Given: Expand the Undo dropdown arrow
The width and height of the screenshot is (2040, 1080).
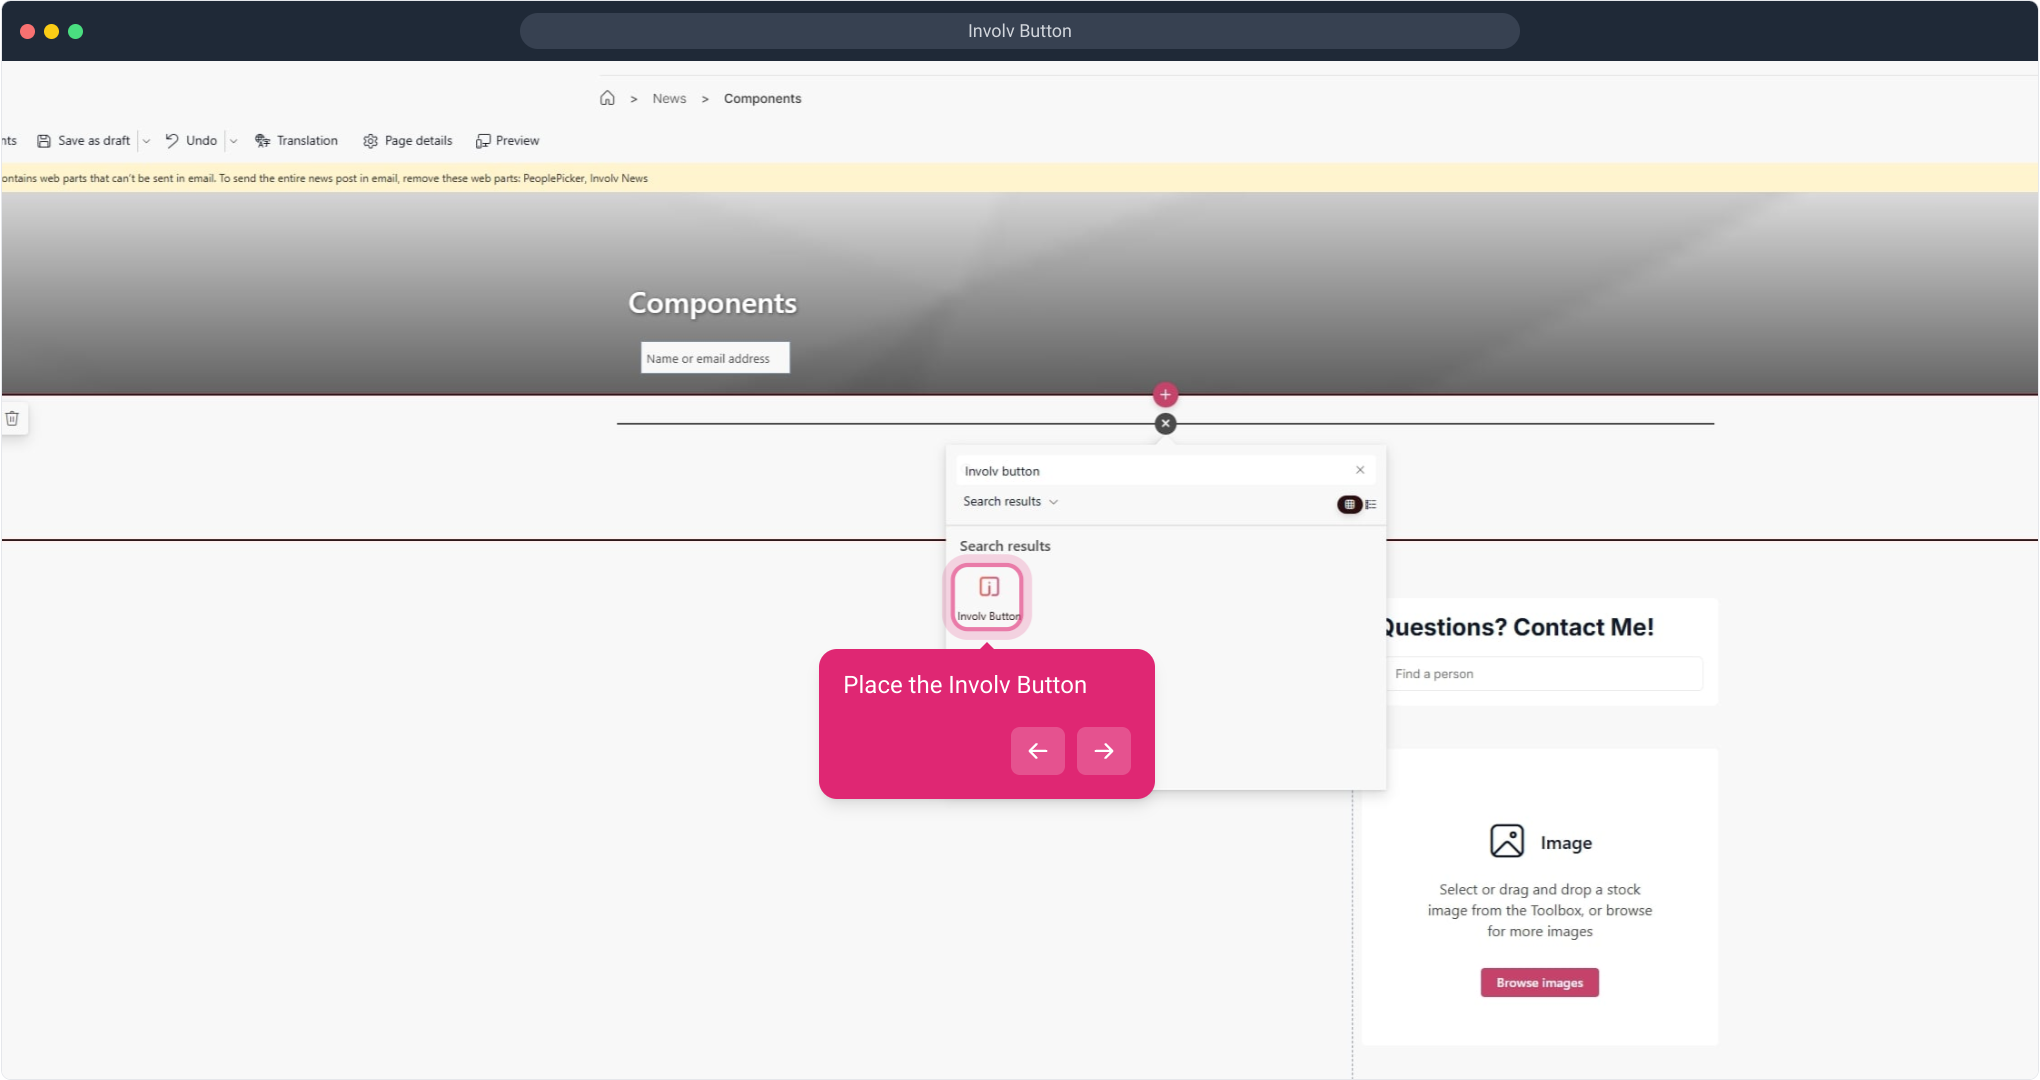Looking at the screenshot, I should point(234,141).
